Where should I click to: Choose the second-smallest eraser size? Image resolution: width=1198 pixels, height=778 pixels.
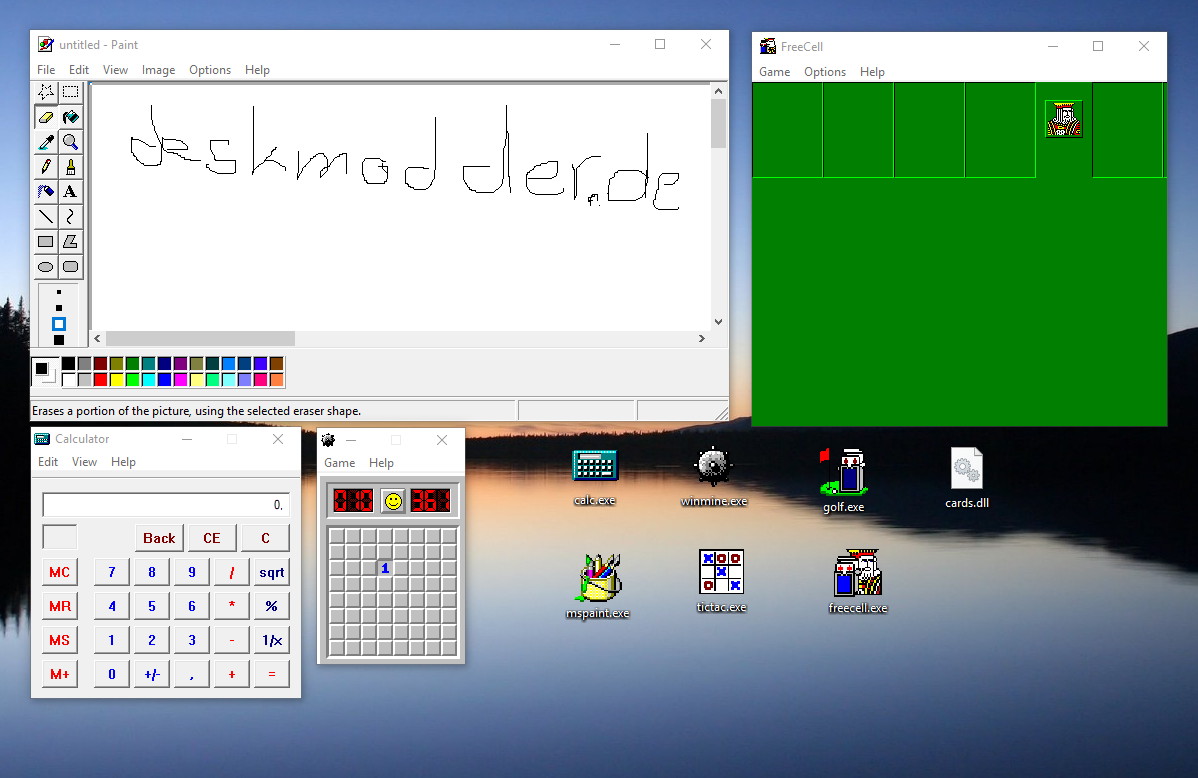click(x=59, y=307)
